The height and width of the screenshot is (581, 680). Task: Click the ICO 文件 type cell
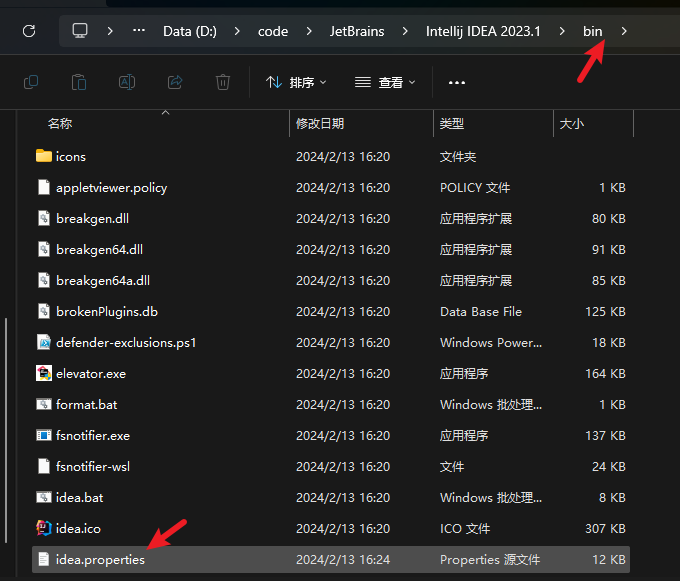click(465, 529)
